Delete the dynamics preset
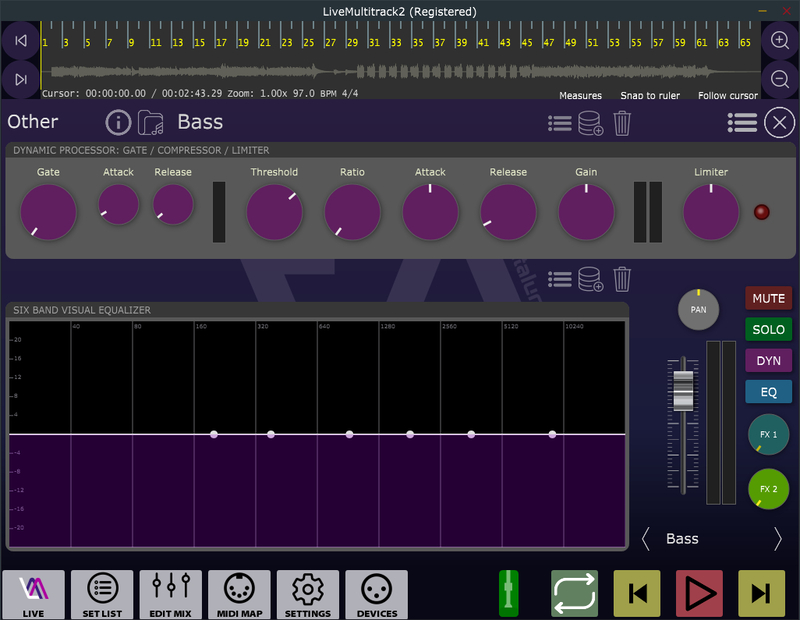The height and width of the screenshot is (620, 800). click(622, 123)
